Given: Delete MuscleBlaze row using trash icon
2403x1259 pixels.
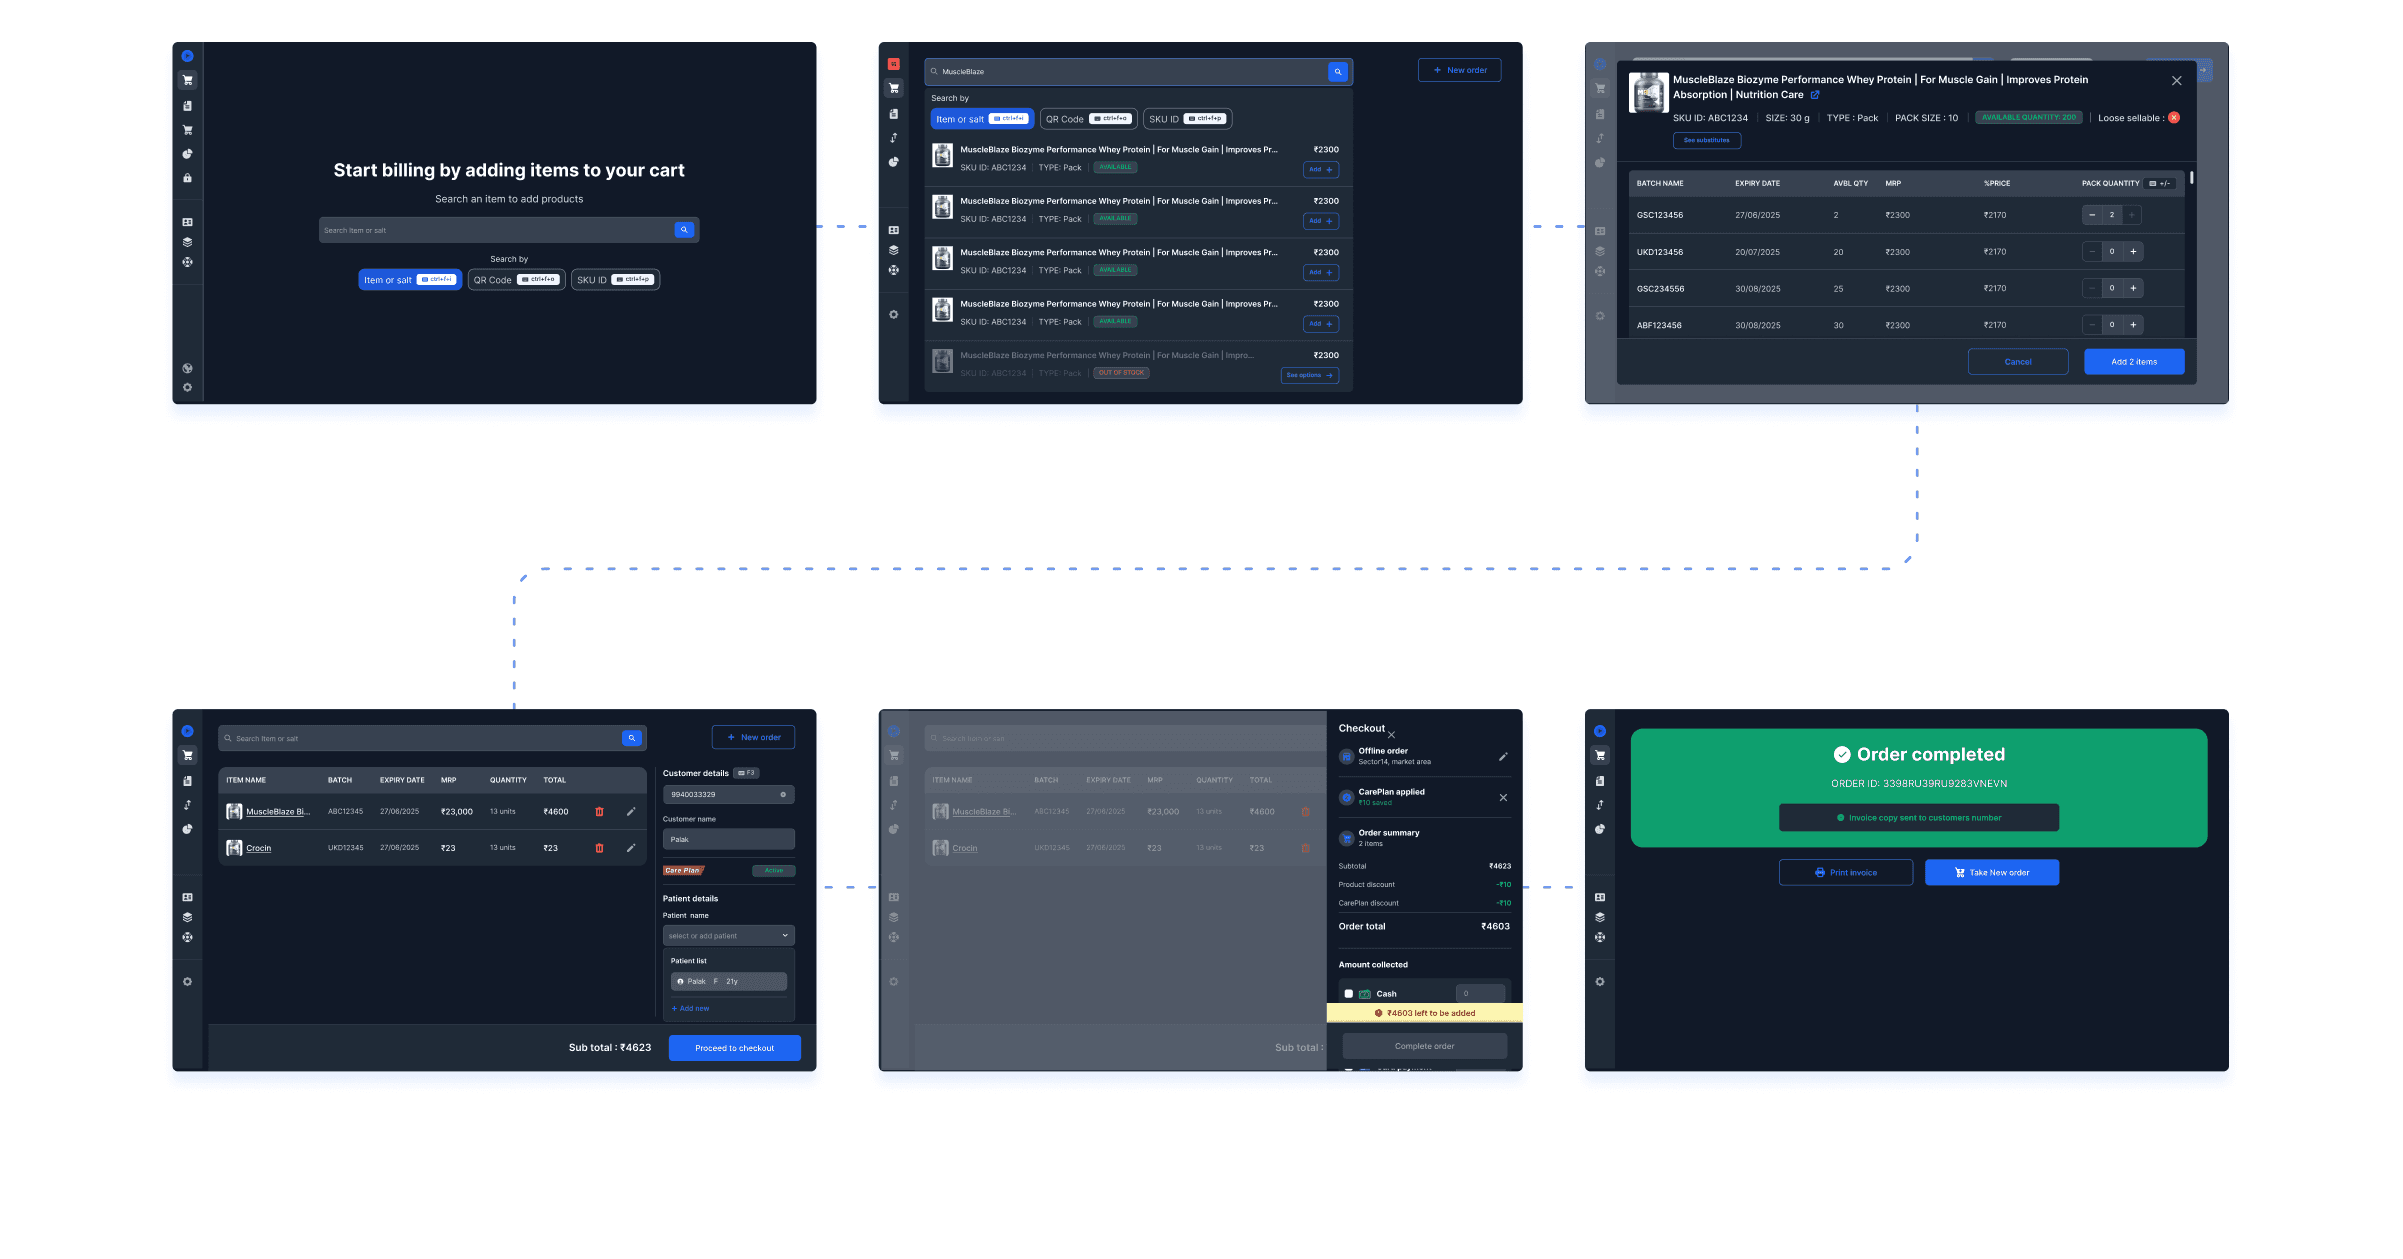Looking at the screenshot, I should point(599,812).
